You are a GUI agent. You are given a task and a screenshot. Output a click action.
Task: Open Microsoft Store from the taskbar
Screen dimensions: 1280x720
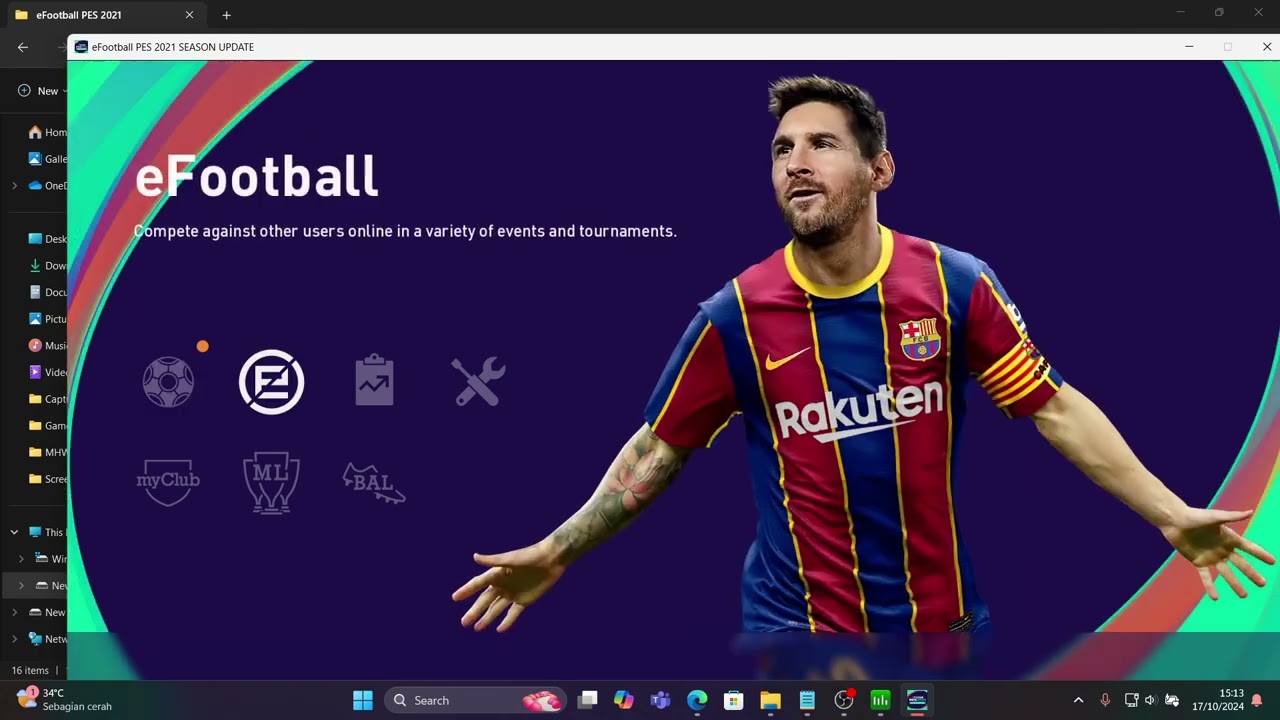pos(733,700)
